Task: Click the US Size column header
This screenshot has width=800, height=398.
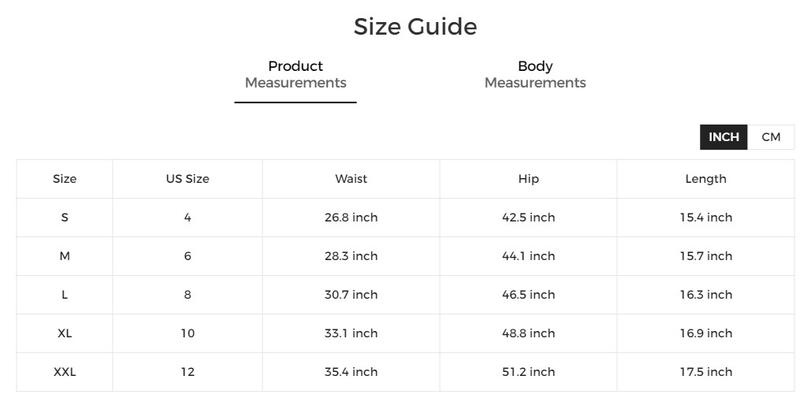Action: pos(188,179)
